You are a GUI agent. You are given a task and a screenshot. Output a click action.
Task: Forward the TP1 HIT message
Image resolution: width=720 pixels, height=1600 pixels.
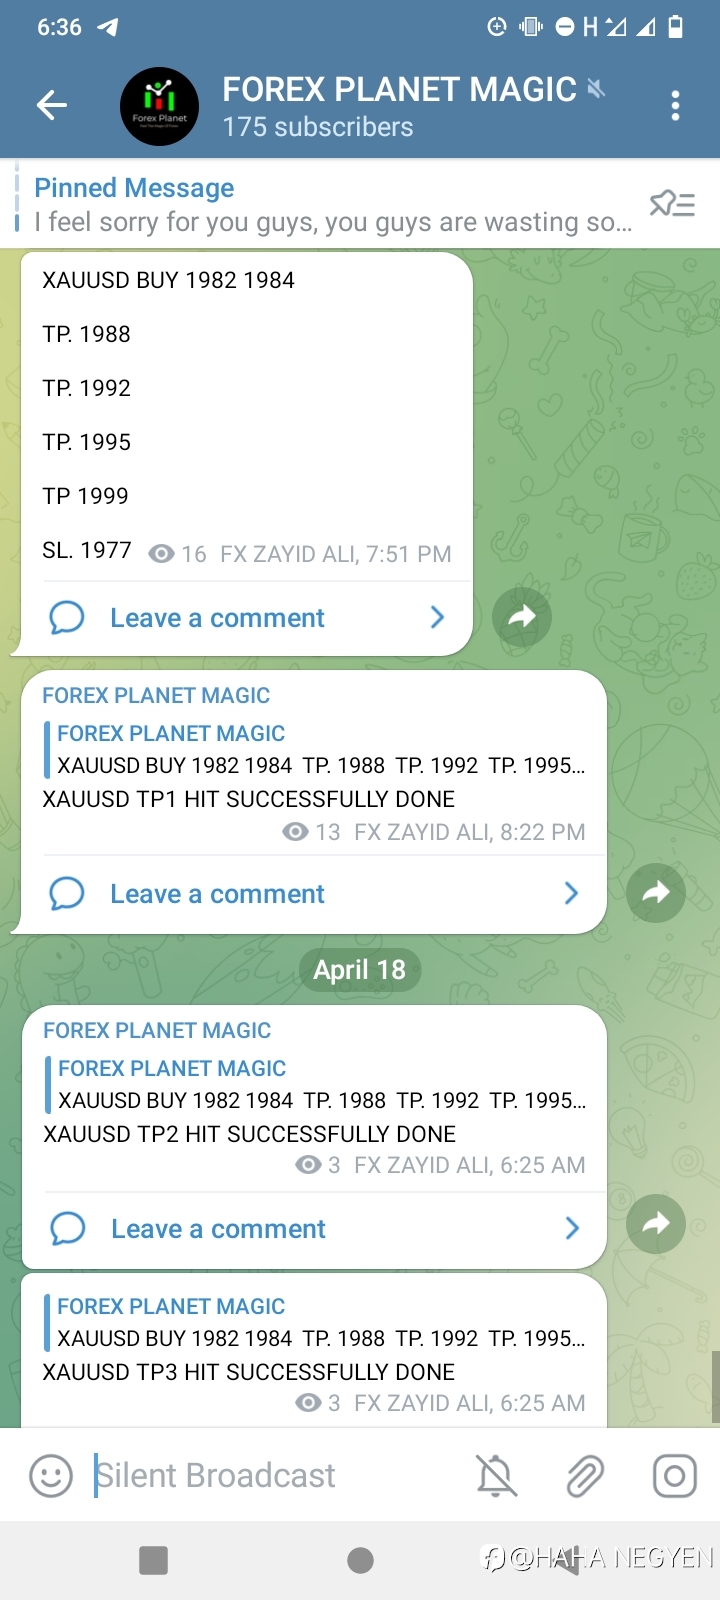click(x=656, y=892)
